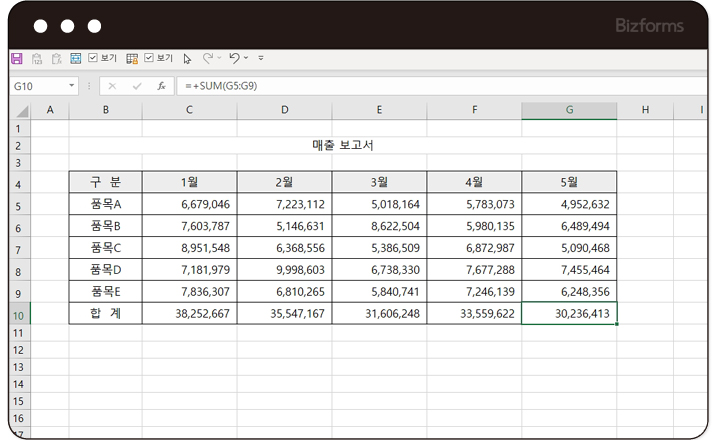This screenshot has width=715, height=440.
Task: Click the Paste Values clipboard icon
Action: [x=36, y=59]
